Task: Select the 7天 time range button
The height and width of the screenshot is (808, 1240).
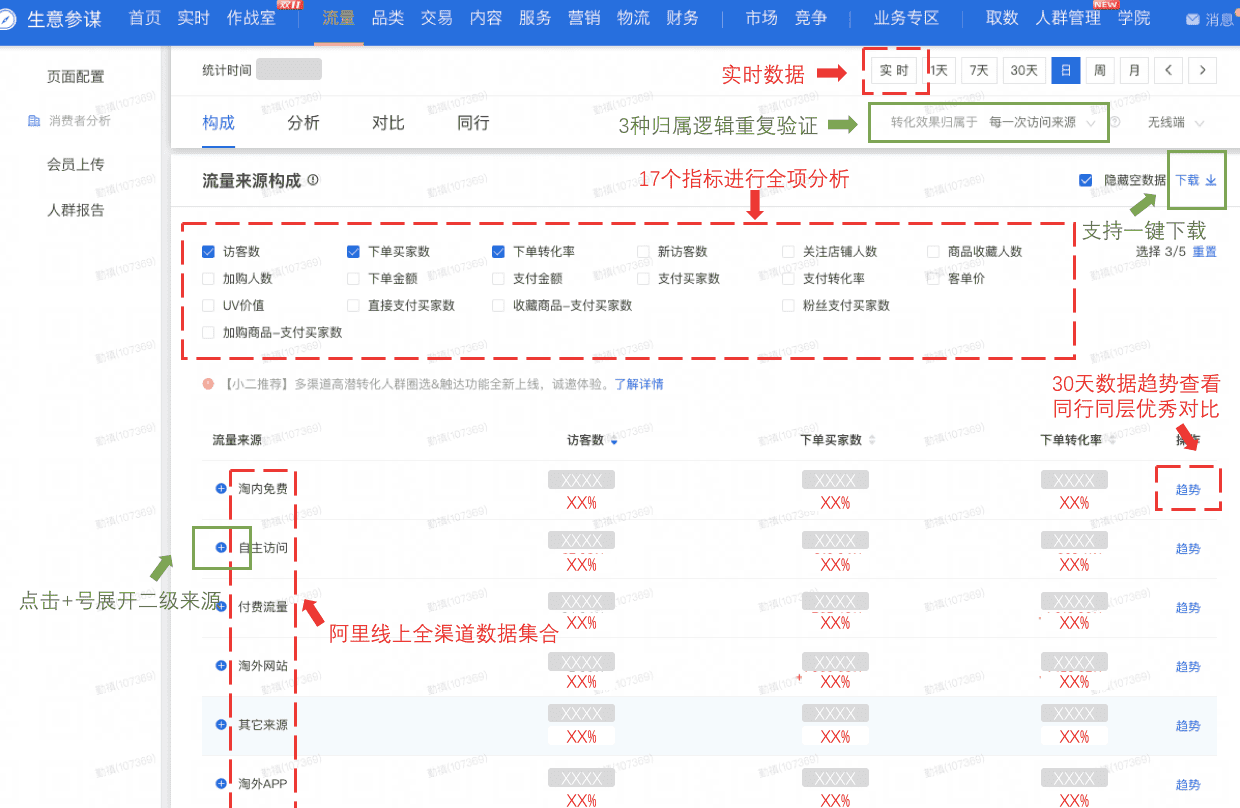Action: [x=979, y=70]
